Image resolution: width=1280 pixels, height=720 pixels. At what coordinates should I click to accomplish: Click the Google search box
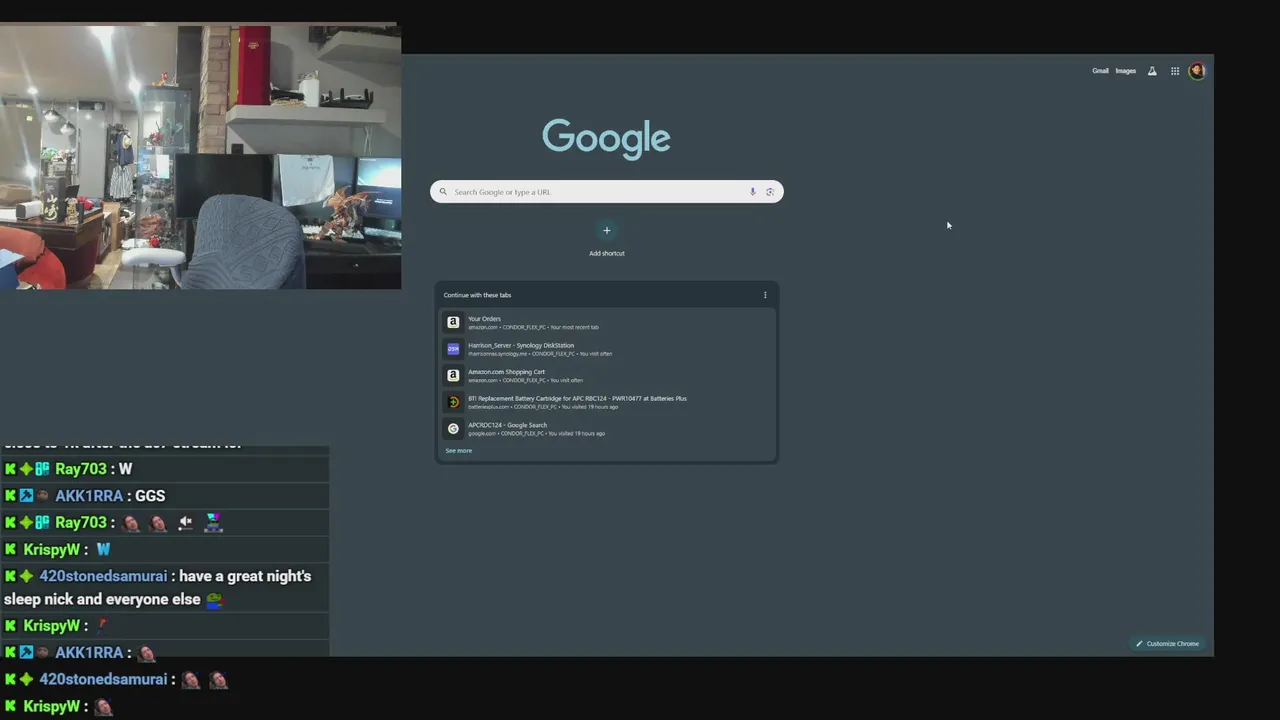pos(607,192)
